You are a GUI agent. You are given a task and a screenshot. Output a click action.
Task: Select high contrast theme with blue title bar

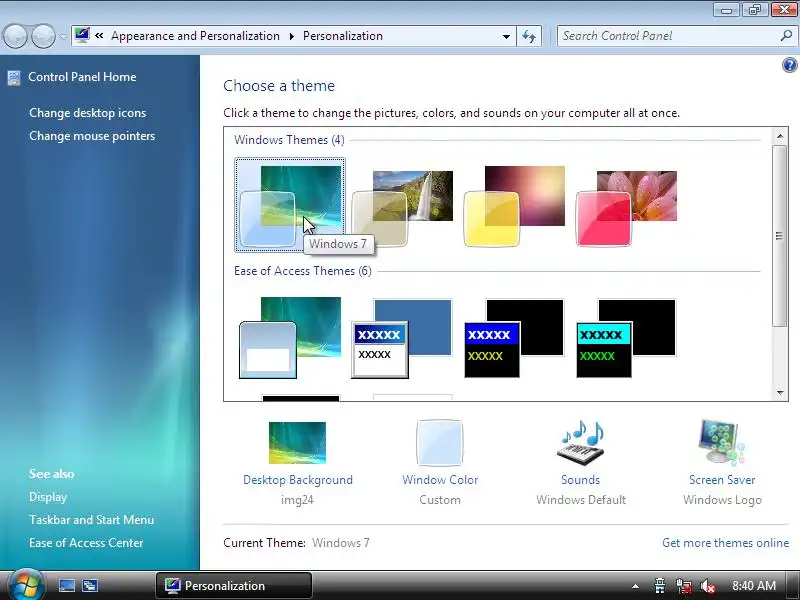pyautogui.click(x=514, y=338)
